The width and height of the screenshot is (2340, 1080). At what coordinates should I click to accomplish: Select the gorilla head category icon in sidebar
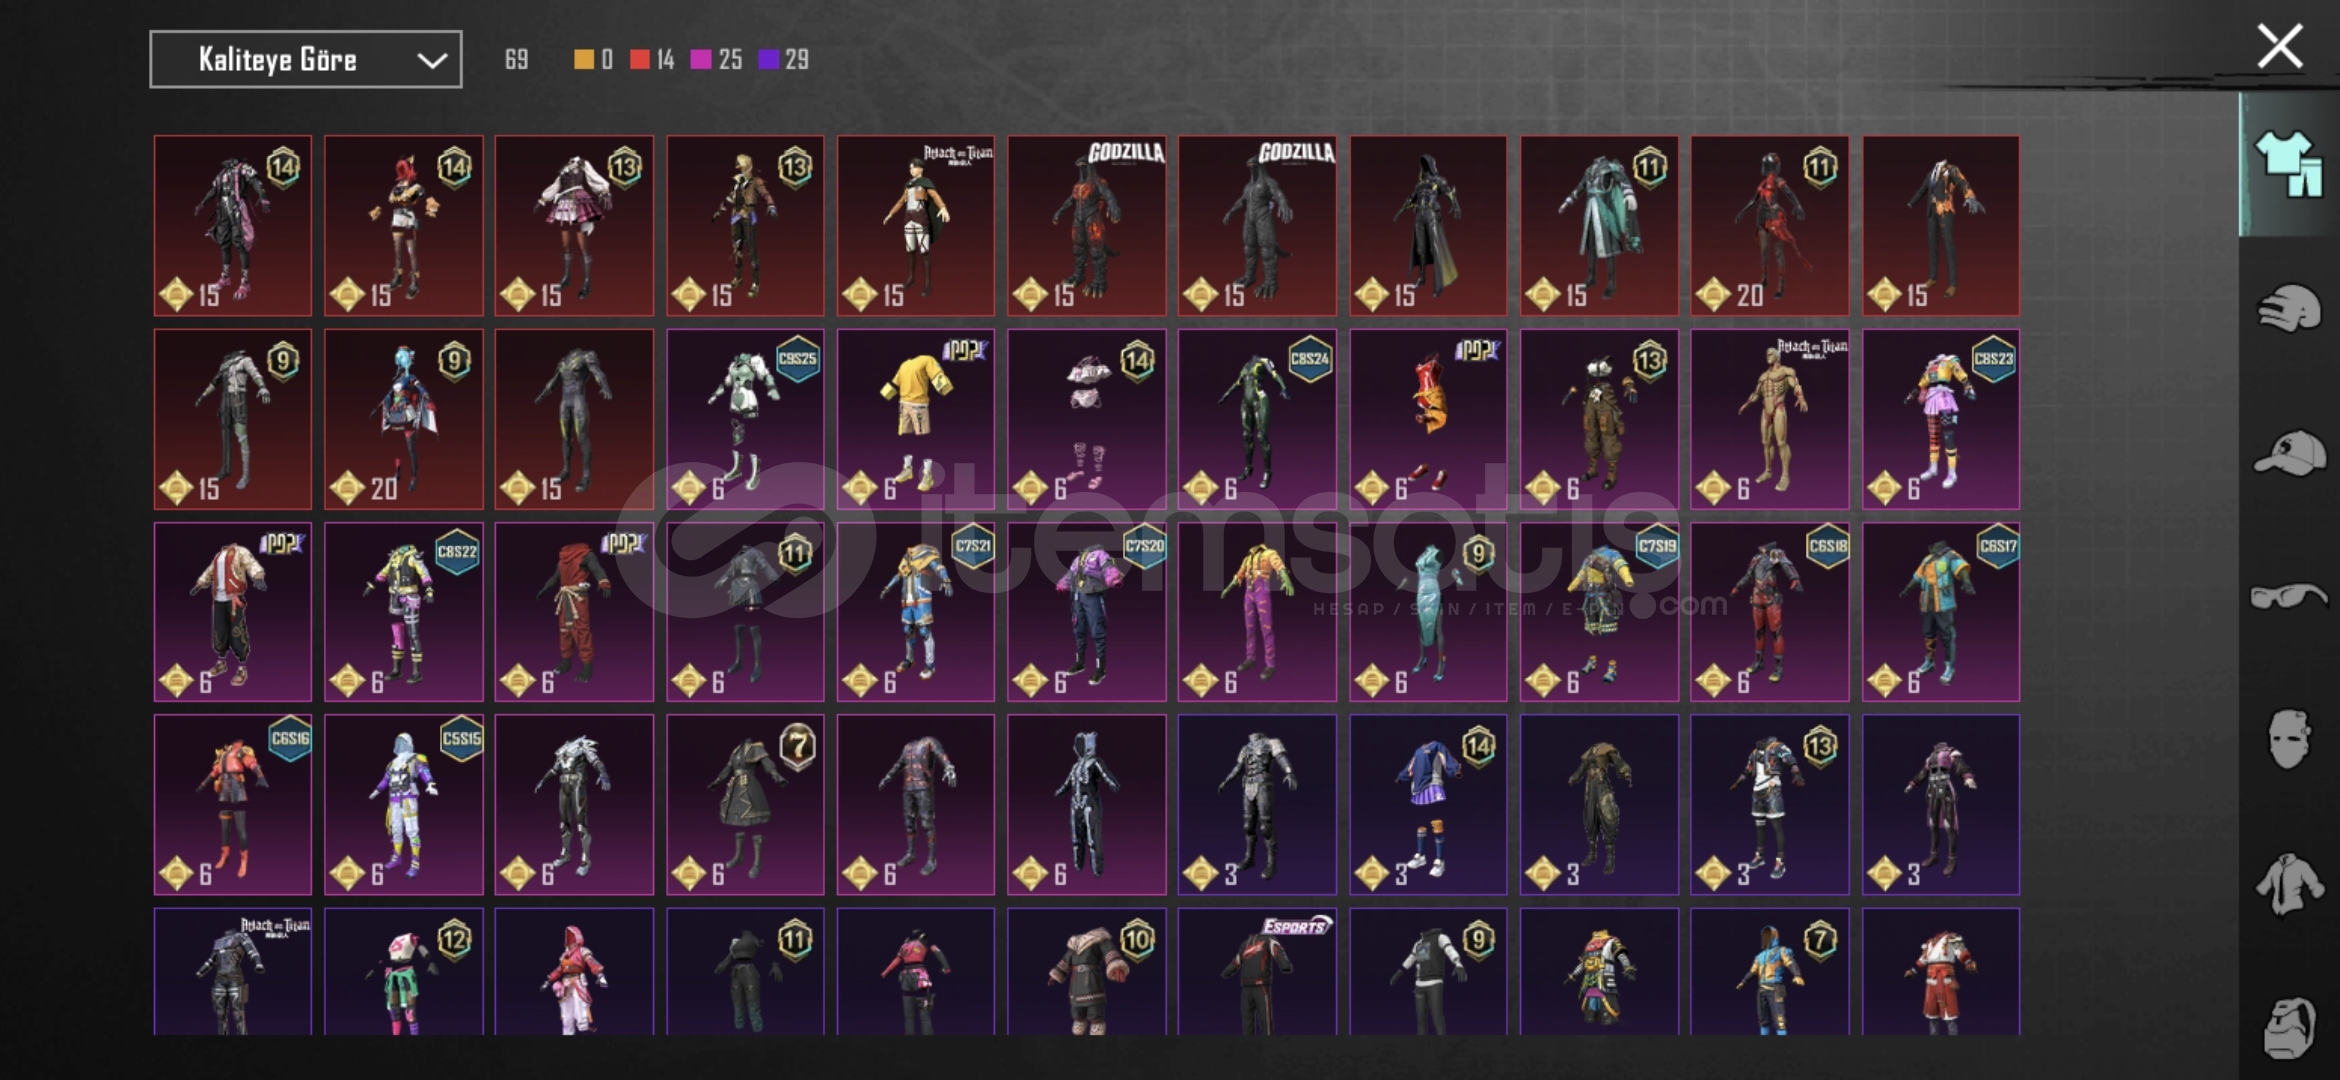(2289, 1027)
